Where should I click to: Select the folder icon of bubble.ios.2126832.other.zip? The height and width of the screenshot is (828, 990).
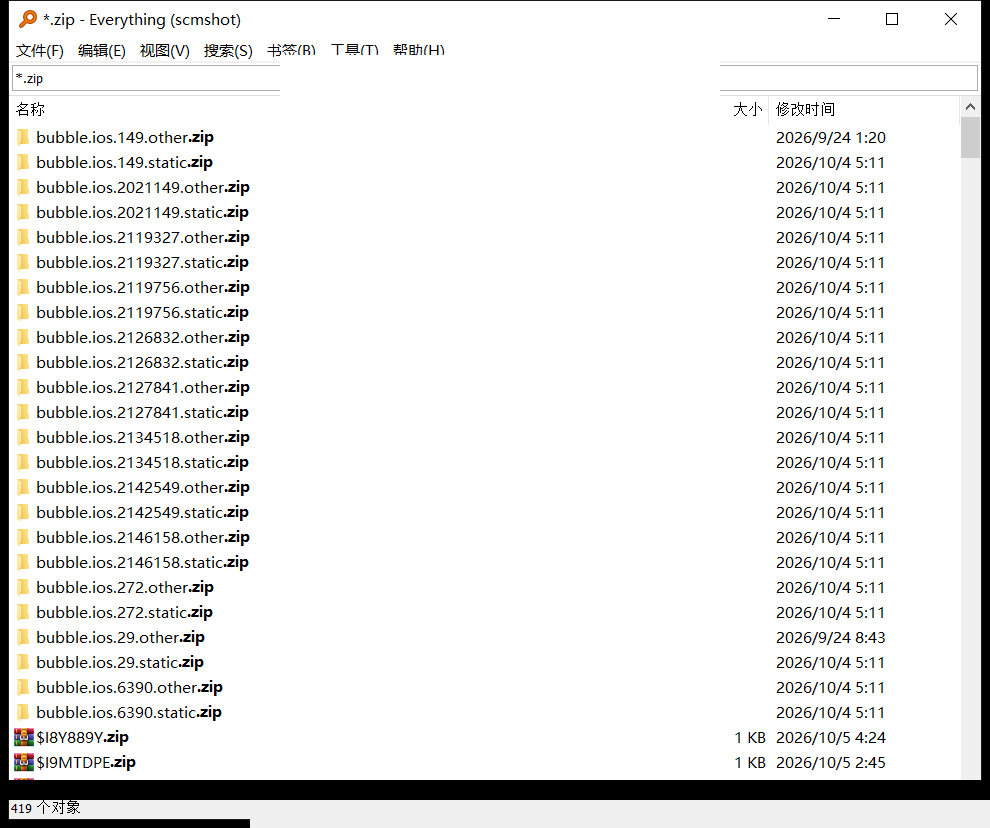click(23, 337)
